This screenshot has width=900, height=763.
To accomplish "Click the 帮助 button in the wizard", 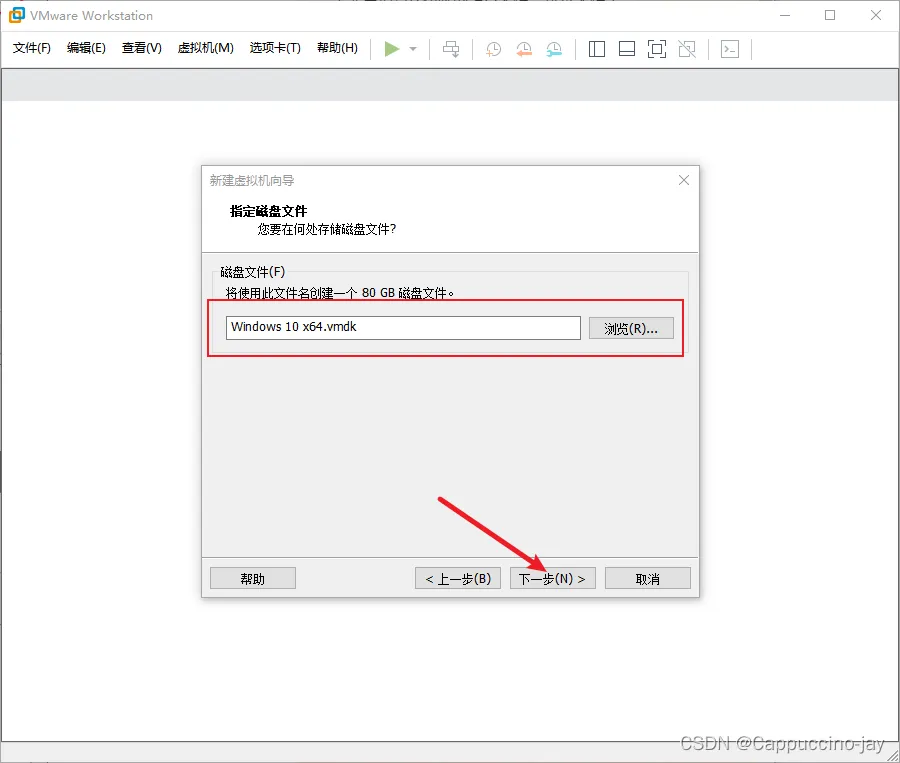I will pyautogui.click(x=253, y=578).
